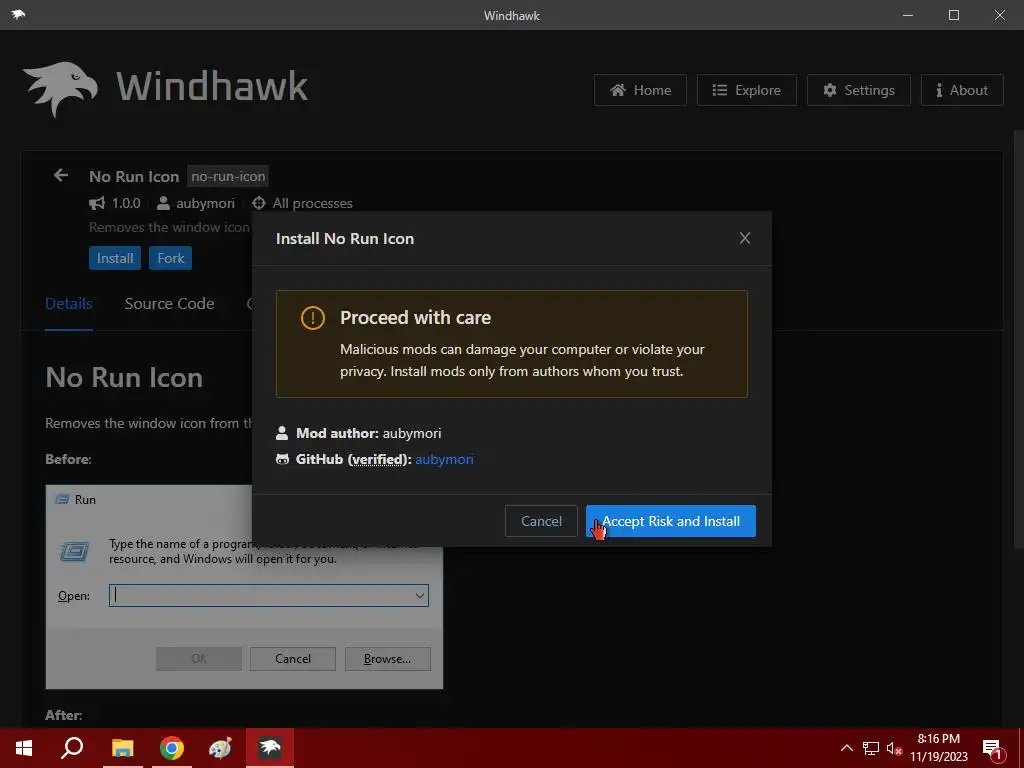The image size is (1024, 768).
Task: Open the notification center icon
Action: coord(992,748)
